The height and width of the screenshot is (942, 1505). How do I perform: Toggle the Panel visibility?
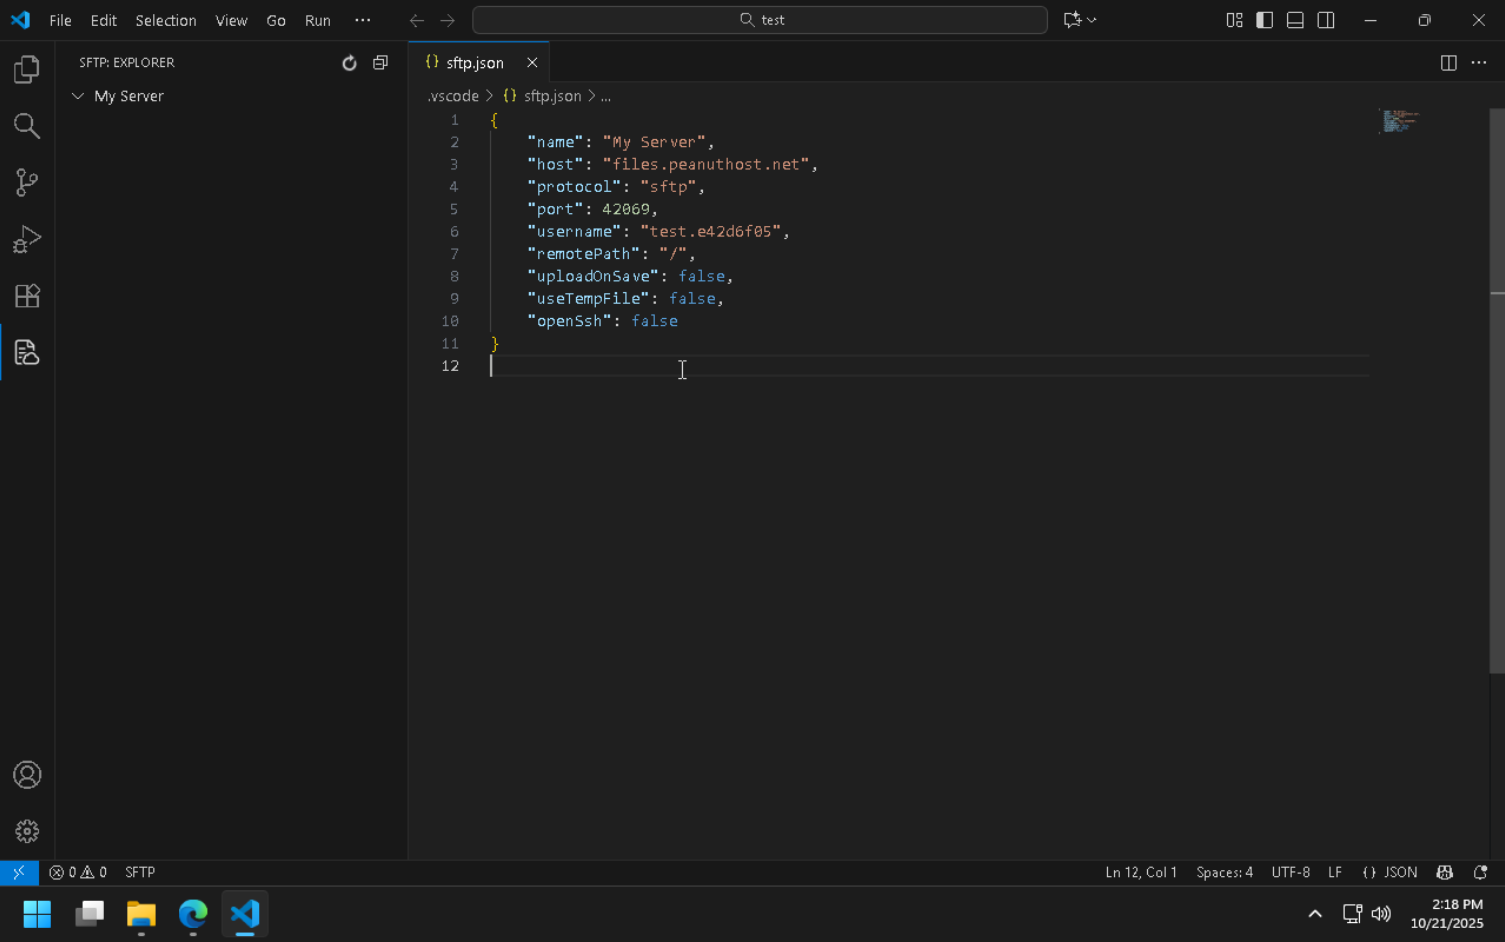click(x=1294, y=20)
